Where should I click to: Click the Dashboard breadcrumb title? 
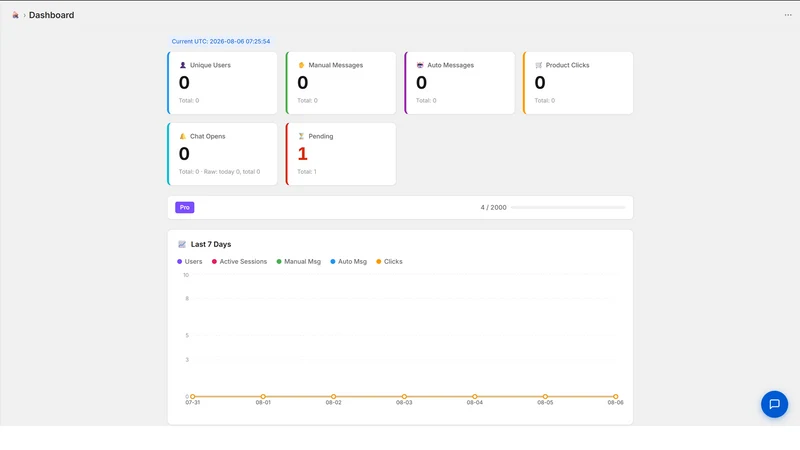52,15
